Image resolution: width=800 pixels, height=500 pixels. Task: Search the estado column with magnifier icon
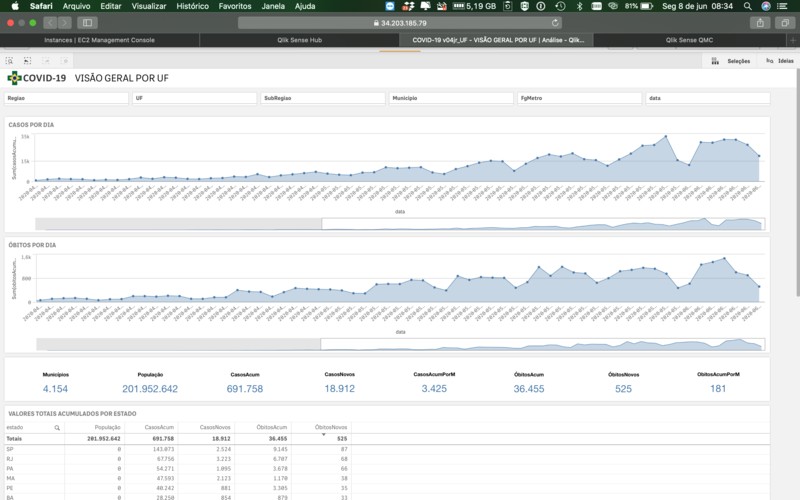click(57, 428)
